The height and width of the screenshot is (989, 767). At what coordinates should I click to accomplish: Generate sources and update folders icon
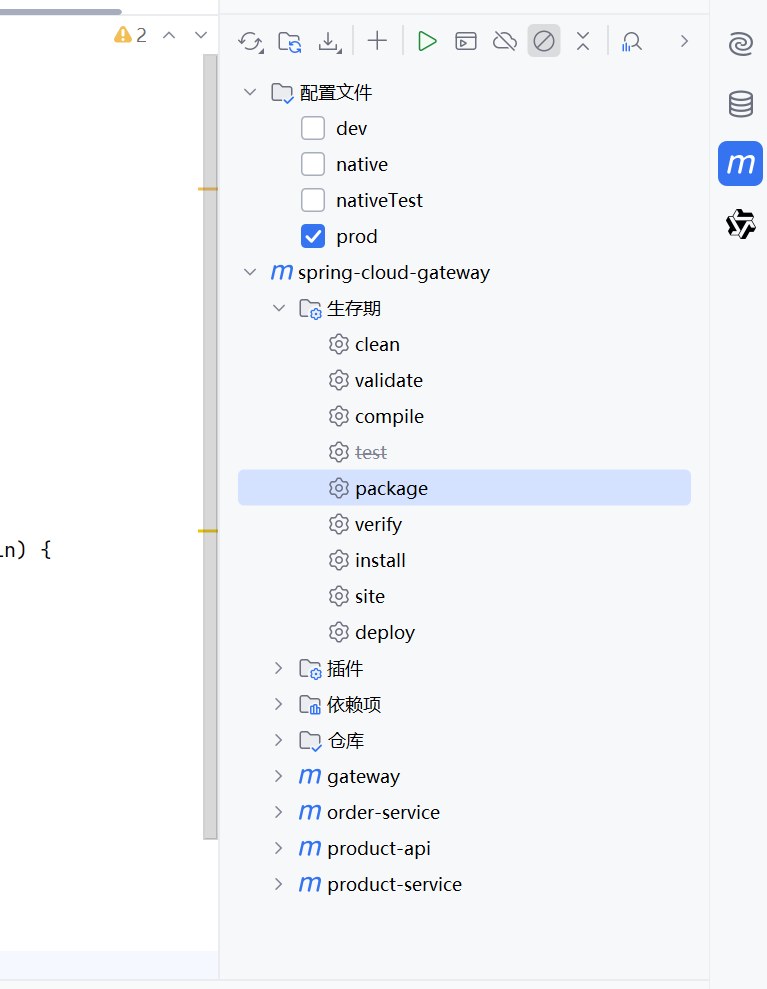(x=290, y=42)
